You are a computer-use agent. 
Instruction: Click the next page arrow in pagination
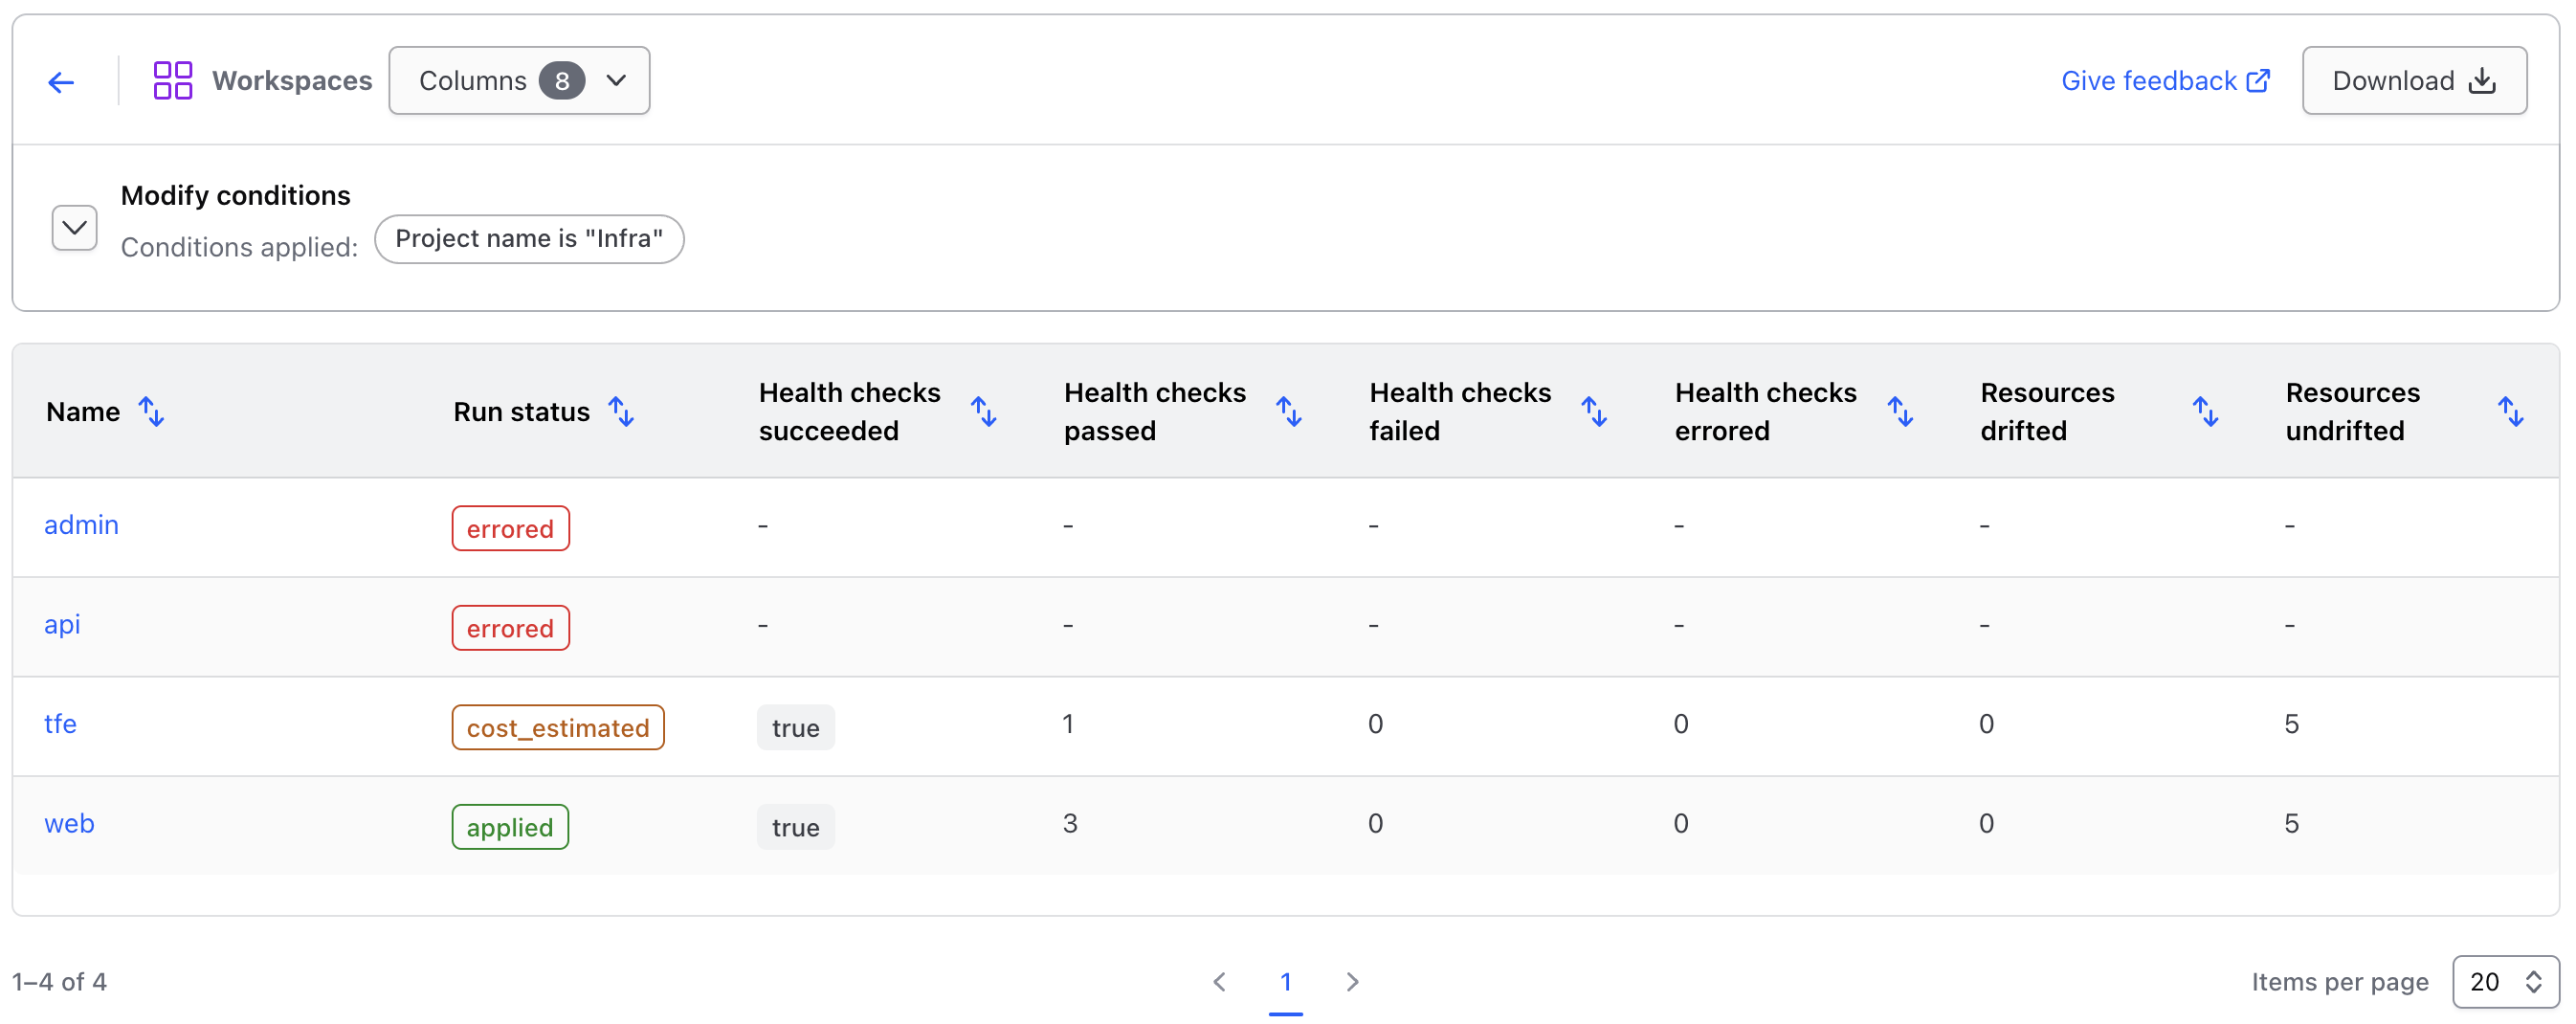pyautogui.click(x=1352, y=982)
